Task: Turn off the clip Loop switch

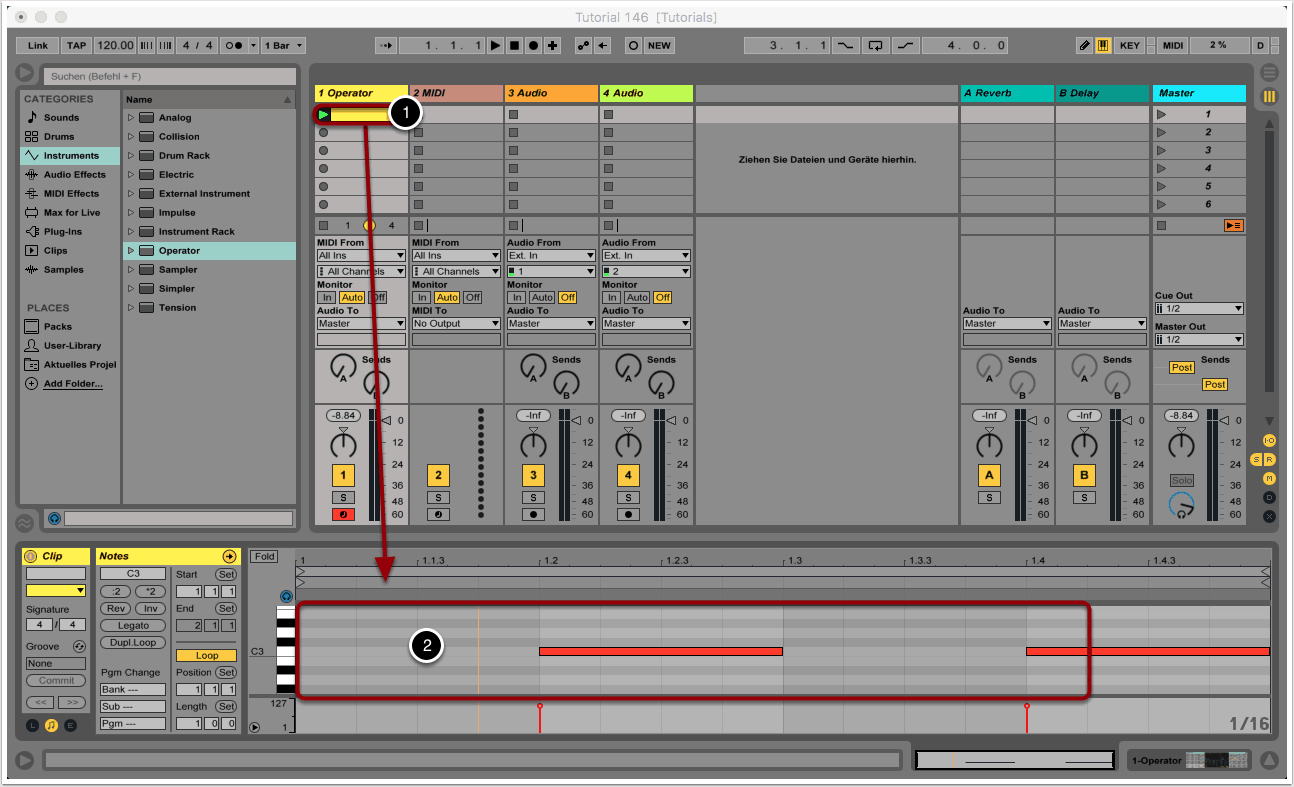Action: coord(206,656)
